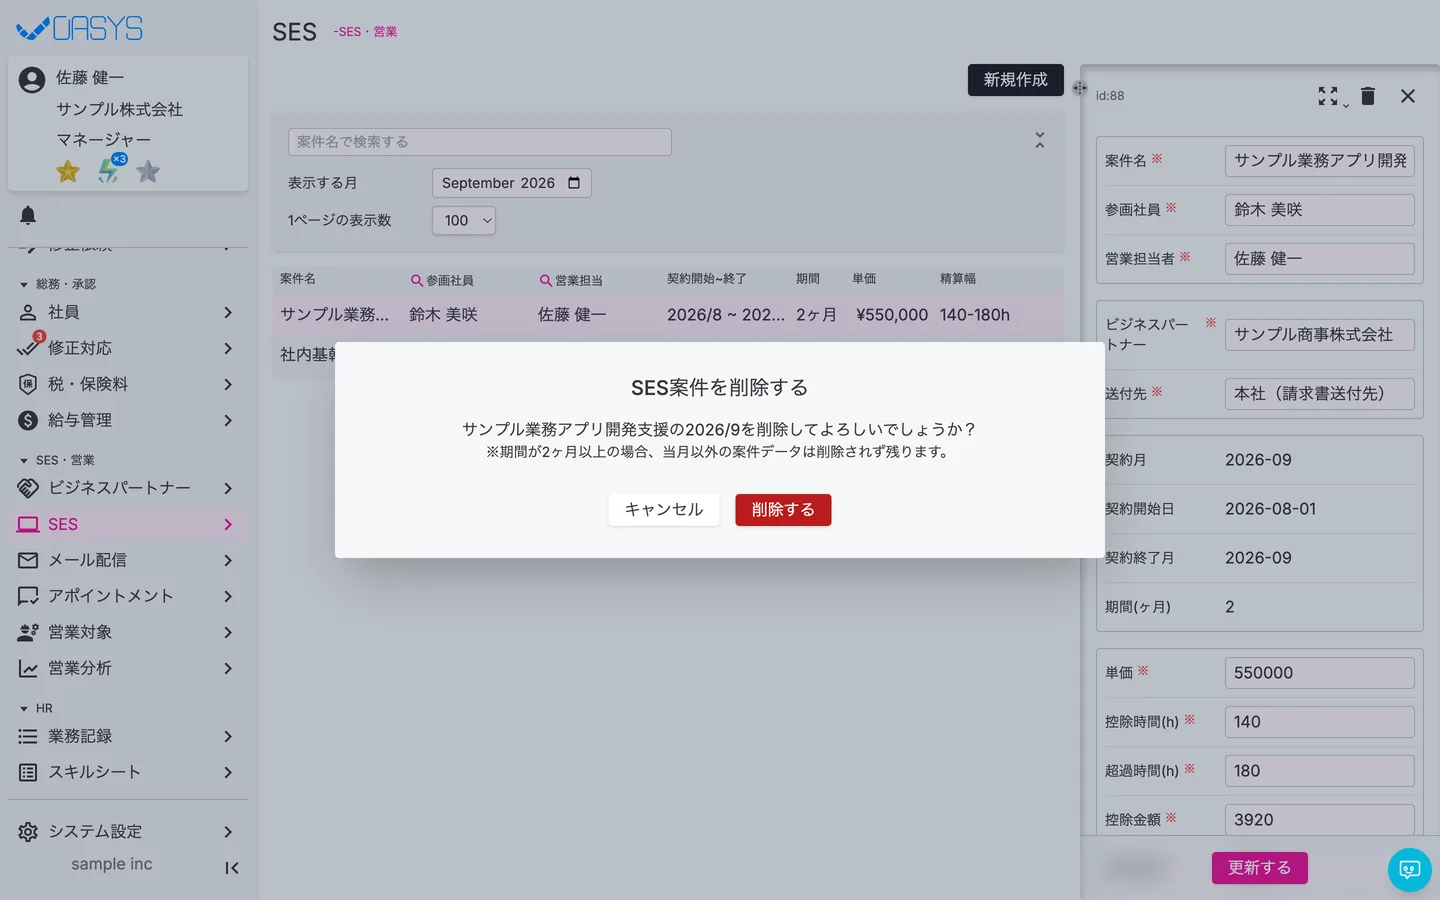The width and height of the screenshot is (1440, 900).
Task: Expand the chevron for 税・保険料
Action: [228, 384]
